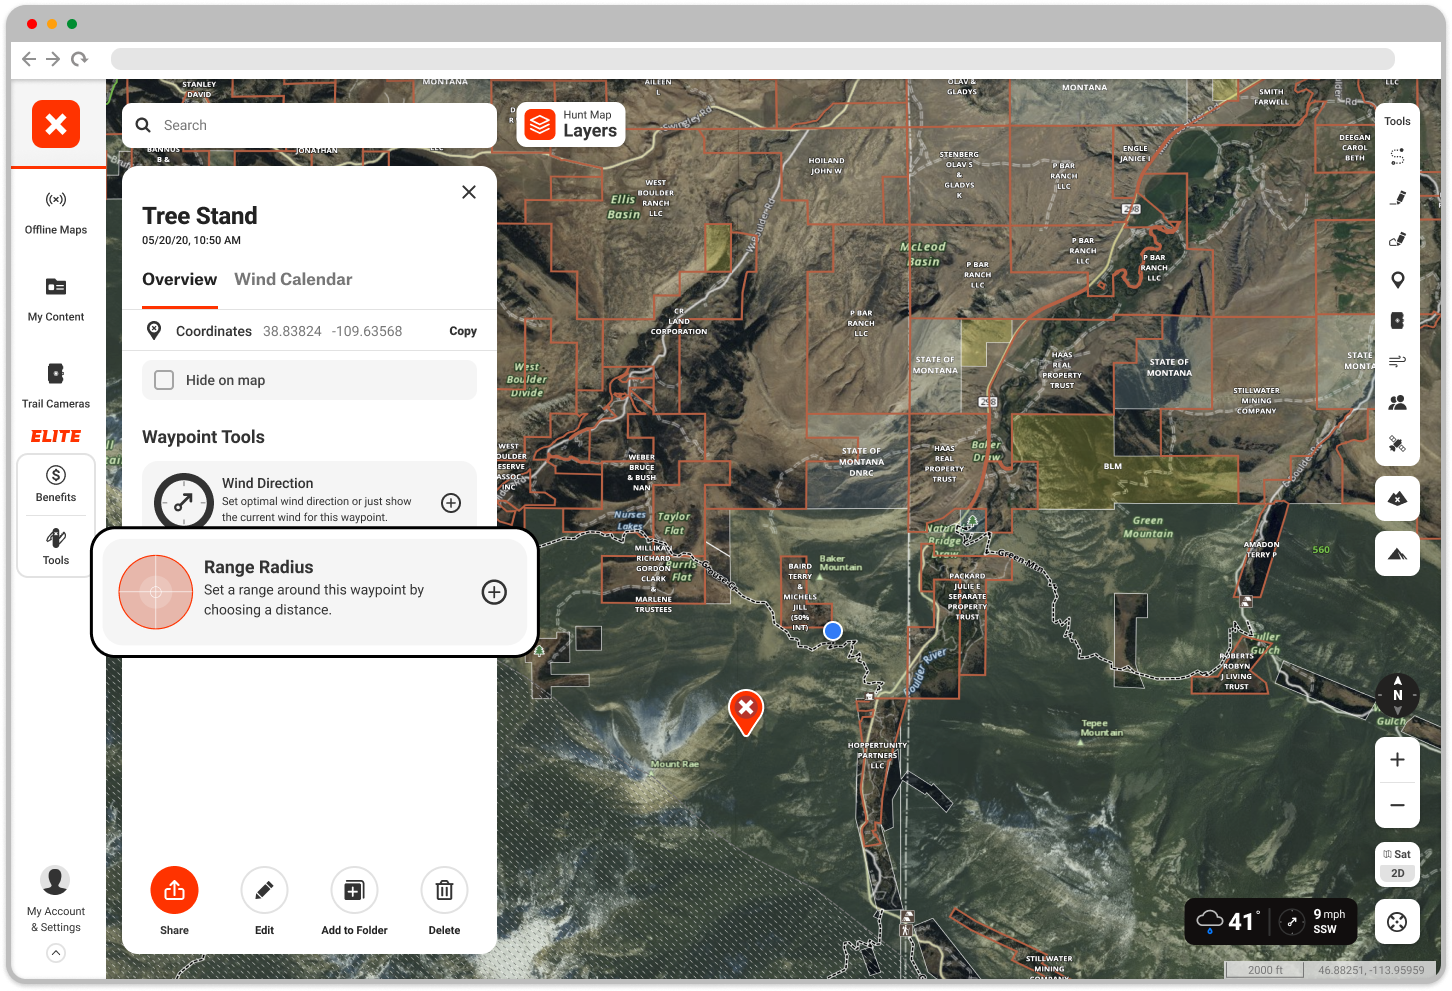Open My Account & Settings
Image resolution: width=1452 pixels, height=991 pixels.
click(x=56, y=899)
